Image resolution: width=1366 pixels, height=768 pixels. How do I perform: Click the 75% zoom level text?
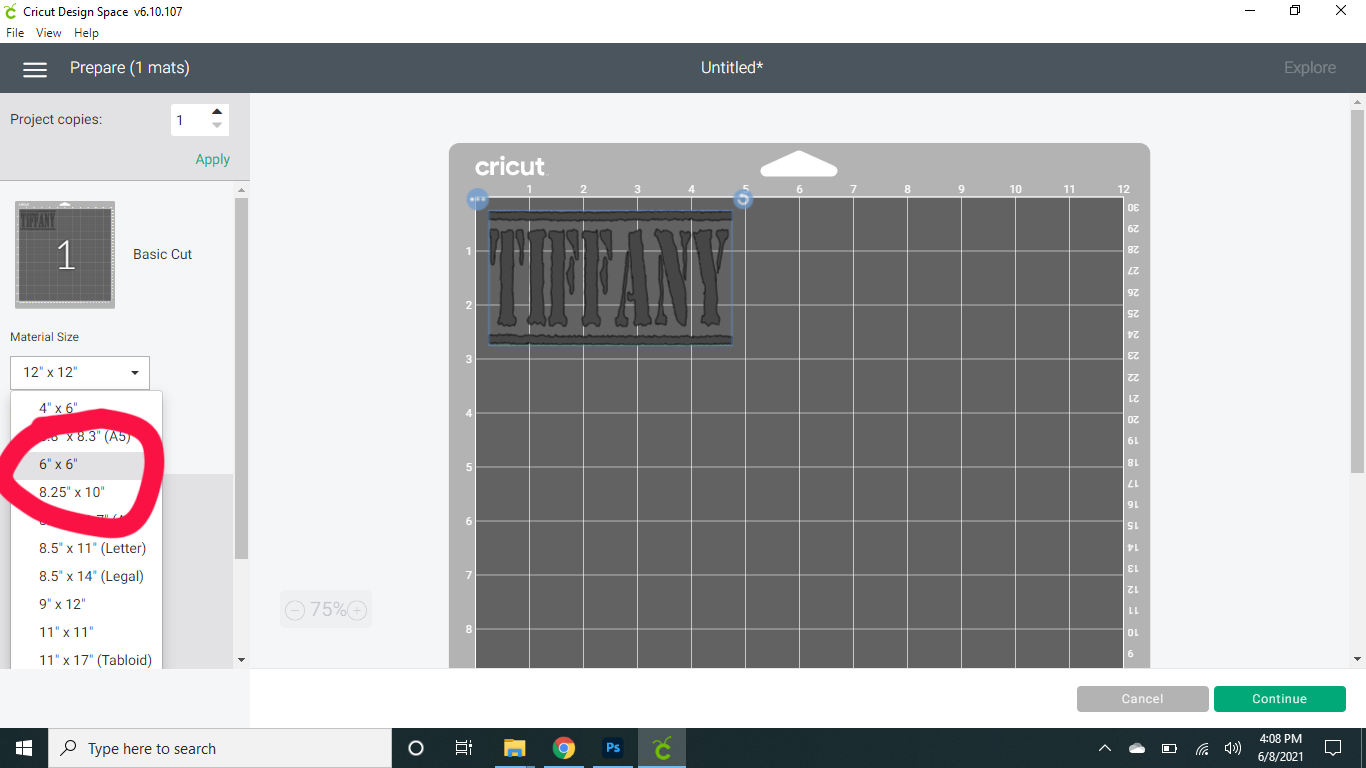[x=326, y=610]
